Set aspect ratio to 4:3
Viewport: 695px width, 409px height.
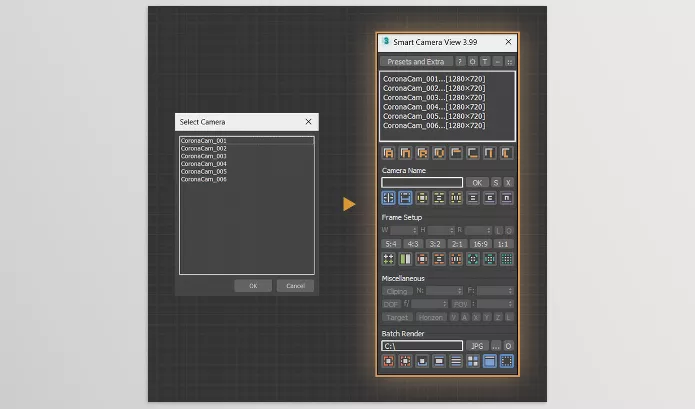(x=413, y=244)
